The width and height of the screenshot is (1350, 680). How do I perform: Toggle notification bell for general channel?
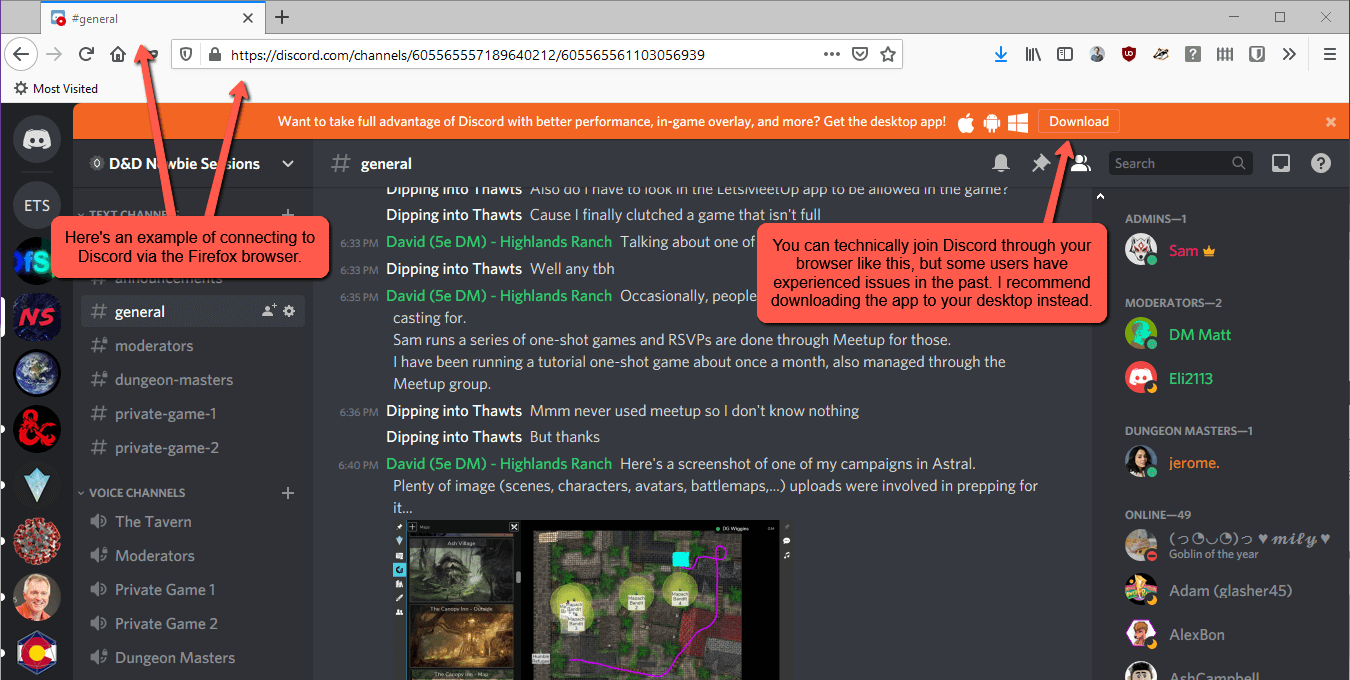click(1001, 163)
